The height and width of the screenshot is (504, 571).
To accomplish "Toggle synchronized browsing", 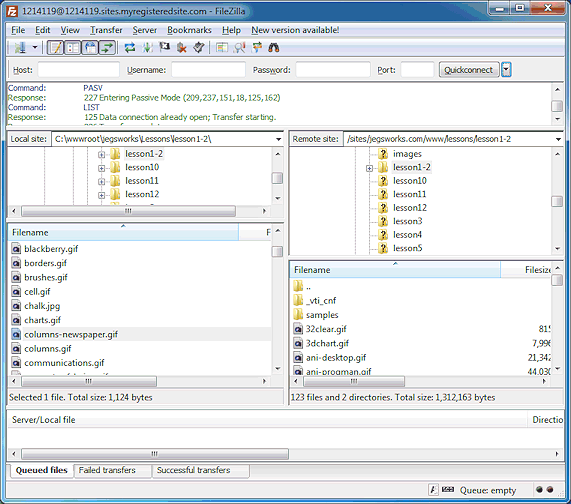I will point(257,47).
